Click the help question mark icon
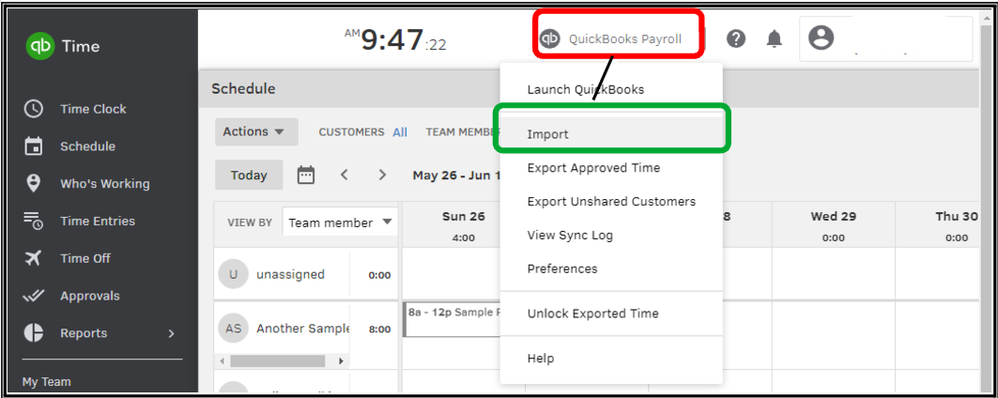 tap(736, 39)
